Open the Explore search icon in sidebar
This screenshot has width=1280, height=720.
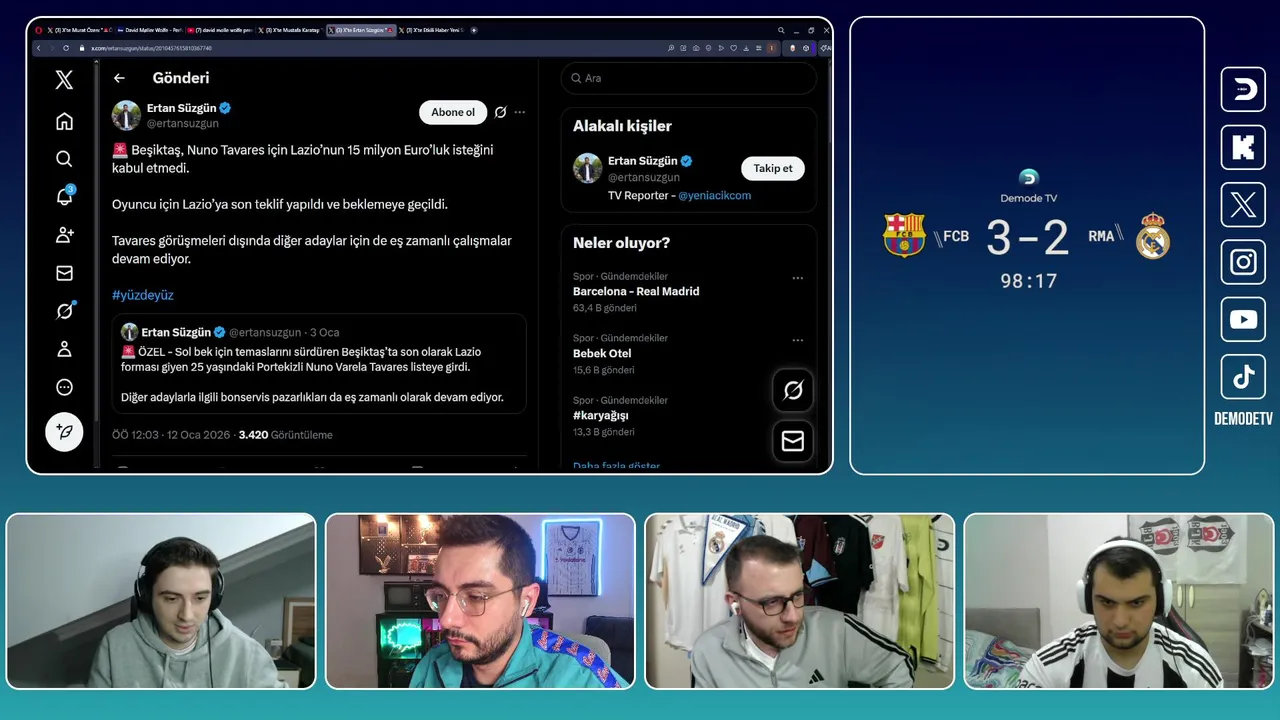coord(64,159)
